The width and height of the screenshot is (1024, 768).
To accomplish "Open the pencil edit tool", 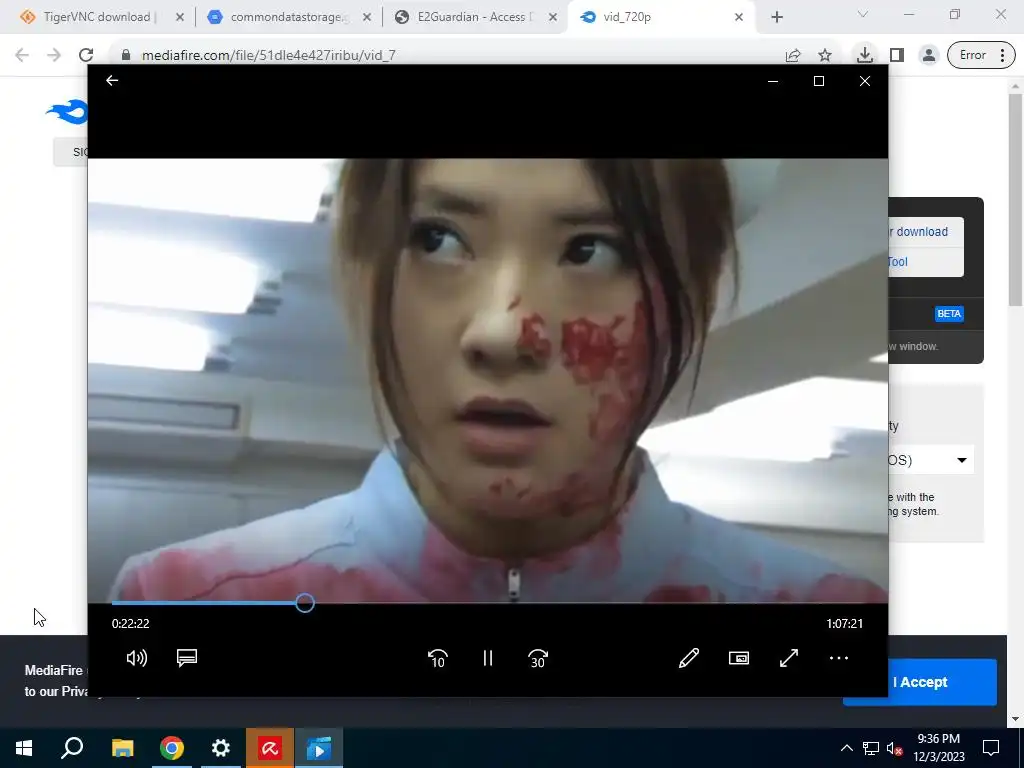I will 689,658.
